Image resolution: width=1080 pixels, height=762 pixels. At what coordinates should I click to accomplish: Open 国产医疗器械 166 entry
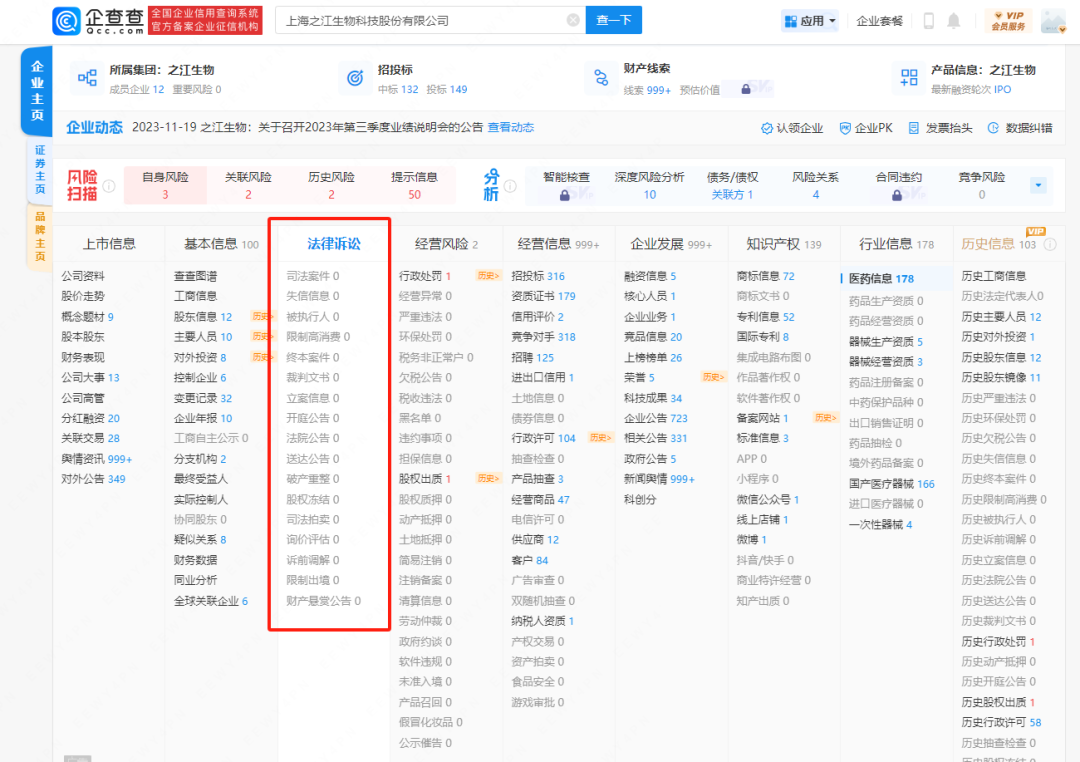coord(891,484)
